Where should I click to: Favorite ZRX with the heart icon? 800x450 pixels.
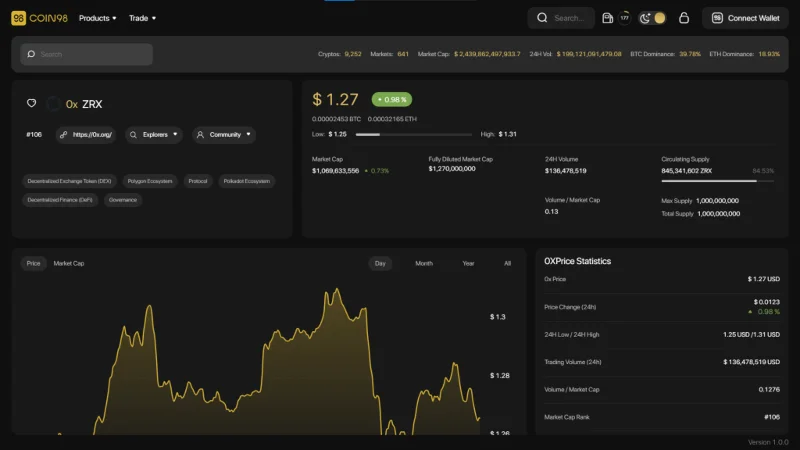32,103
